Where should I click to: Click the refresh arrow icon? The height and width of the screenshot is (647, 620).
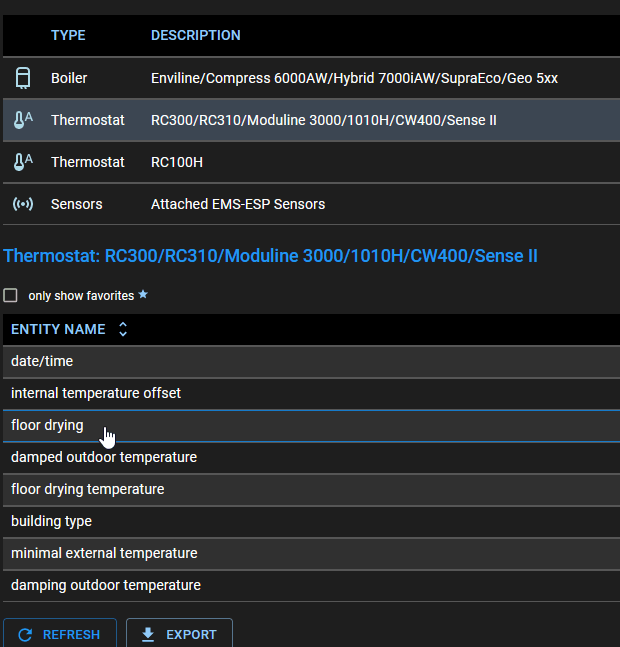click(x=26, y=635)
